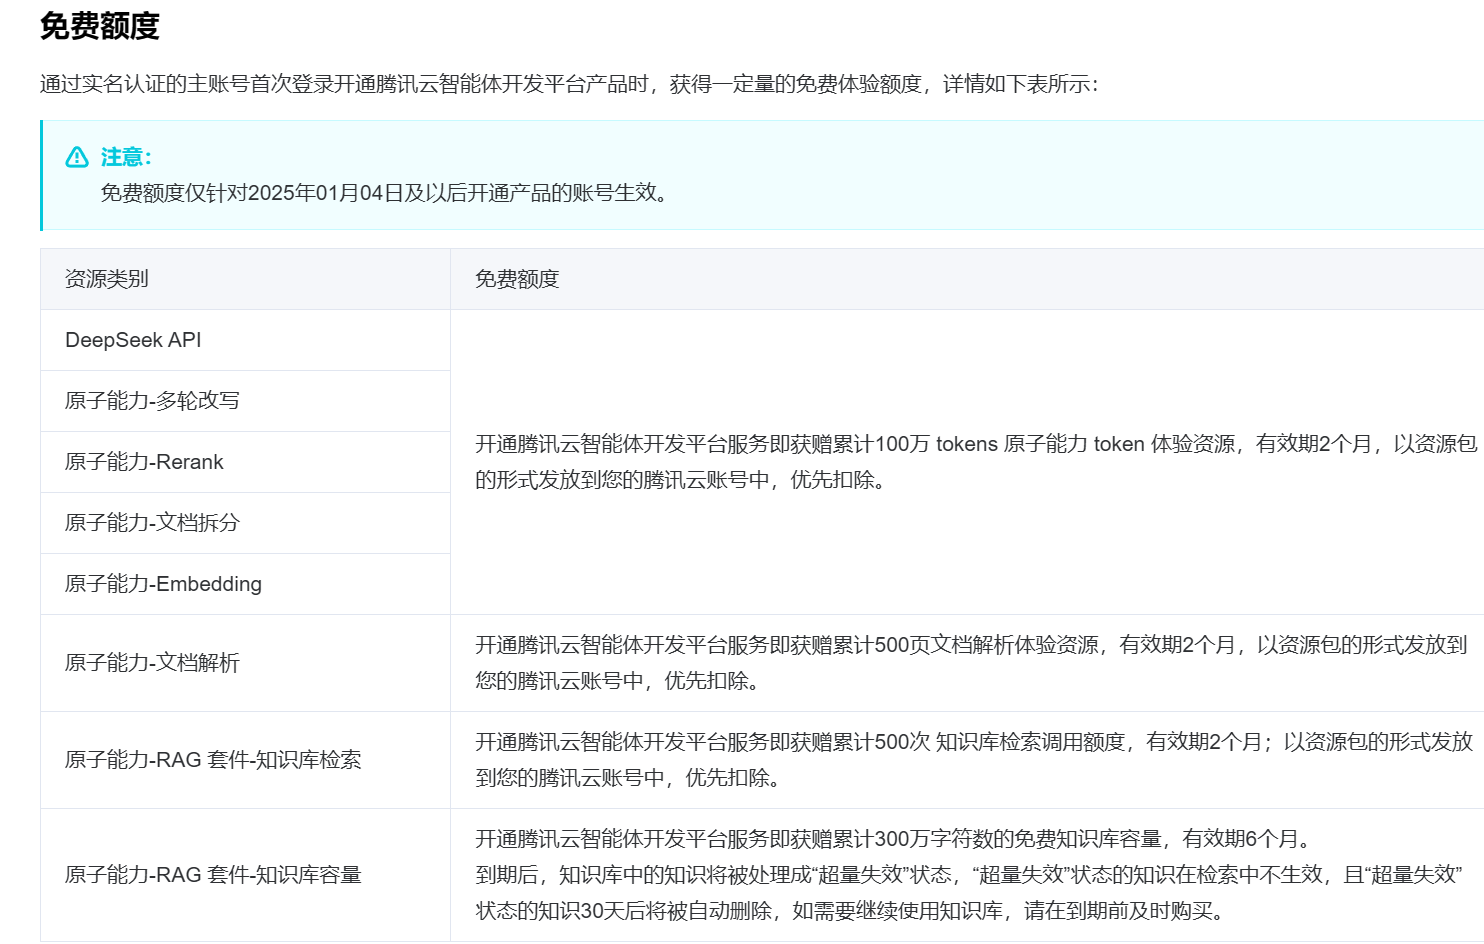Image resolution: width=1484 pixels, height=944 pixels.
Task: Select the 原子能力-RAG 套件-知识库检索 row
Action: click(245, 760)
